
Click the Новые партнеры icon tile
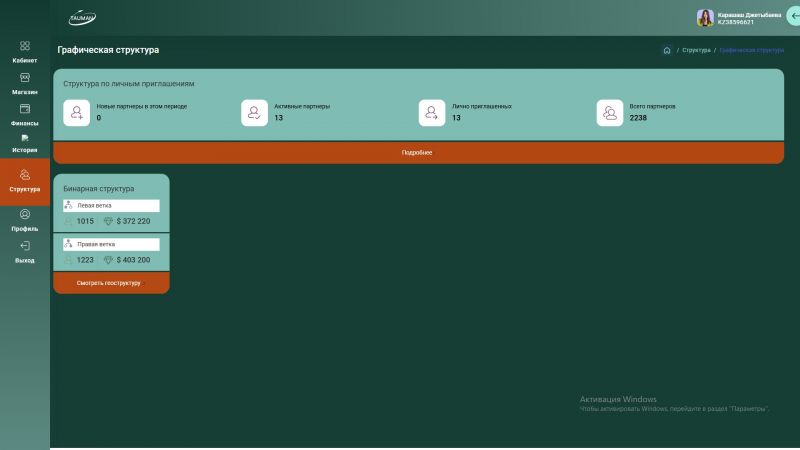coord(77,113)
